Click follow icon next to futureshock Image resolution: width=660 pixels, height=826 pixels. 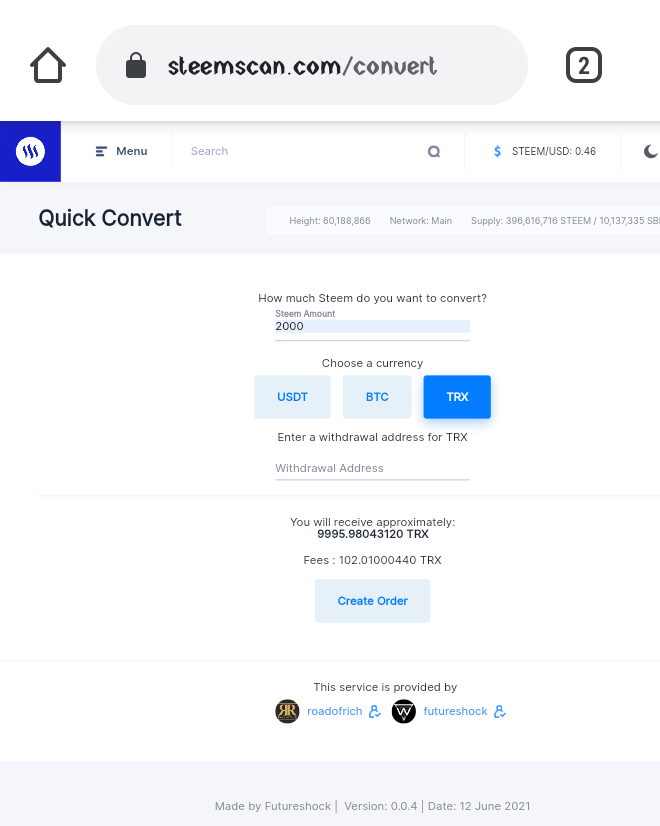point(500,711)
